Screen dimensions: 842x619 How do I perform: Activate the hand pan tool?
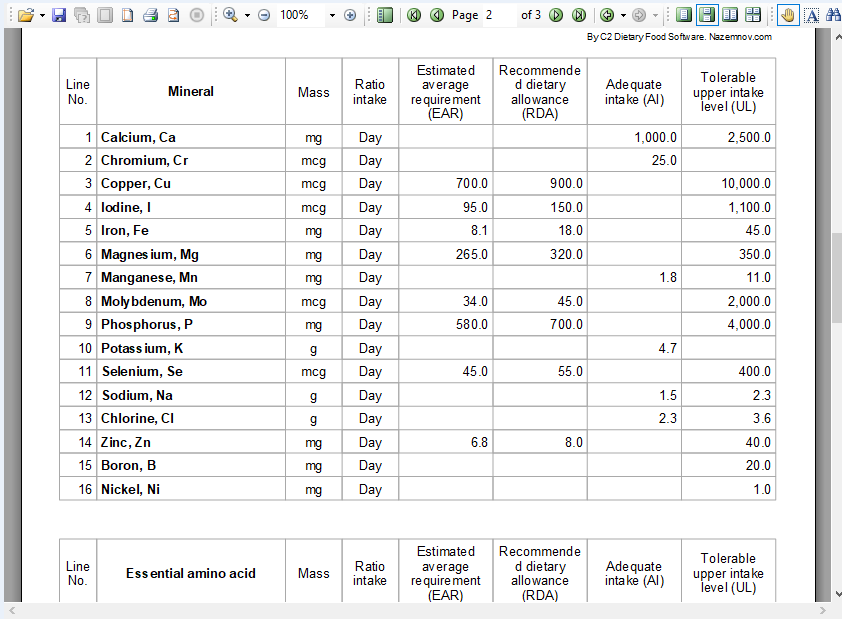pos(788,15)
